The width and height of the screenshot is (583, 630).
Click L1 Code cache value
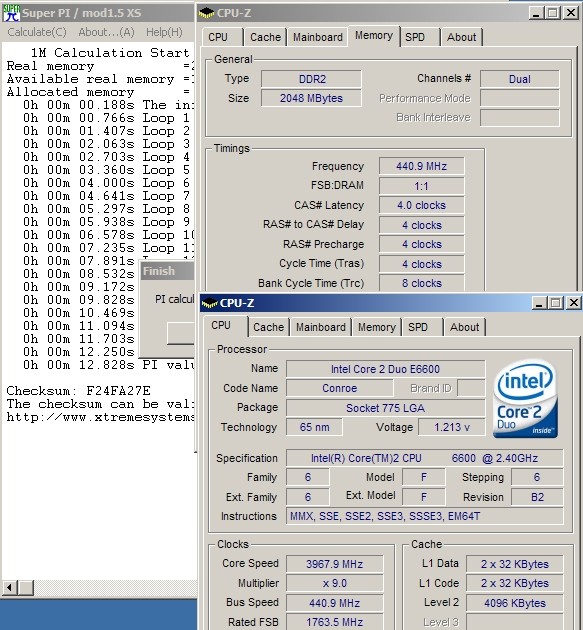[514, 583]
